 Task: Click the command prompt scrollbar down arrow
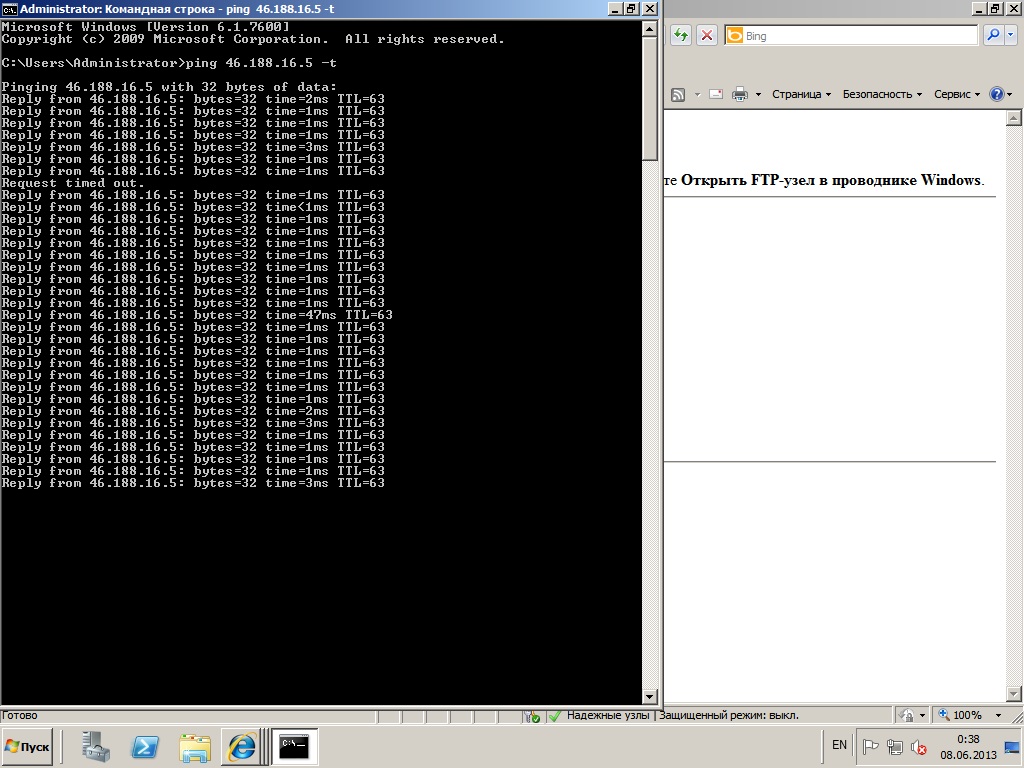[649, 696]
